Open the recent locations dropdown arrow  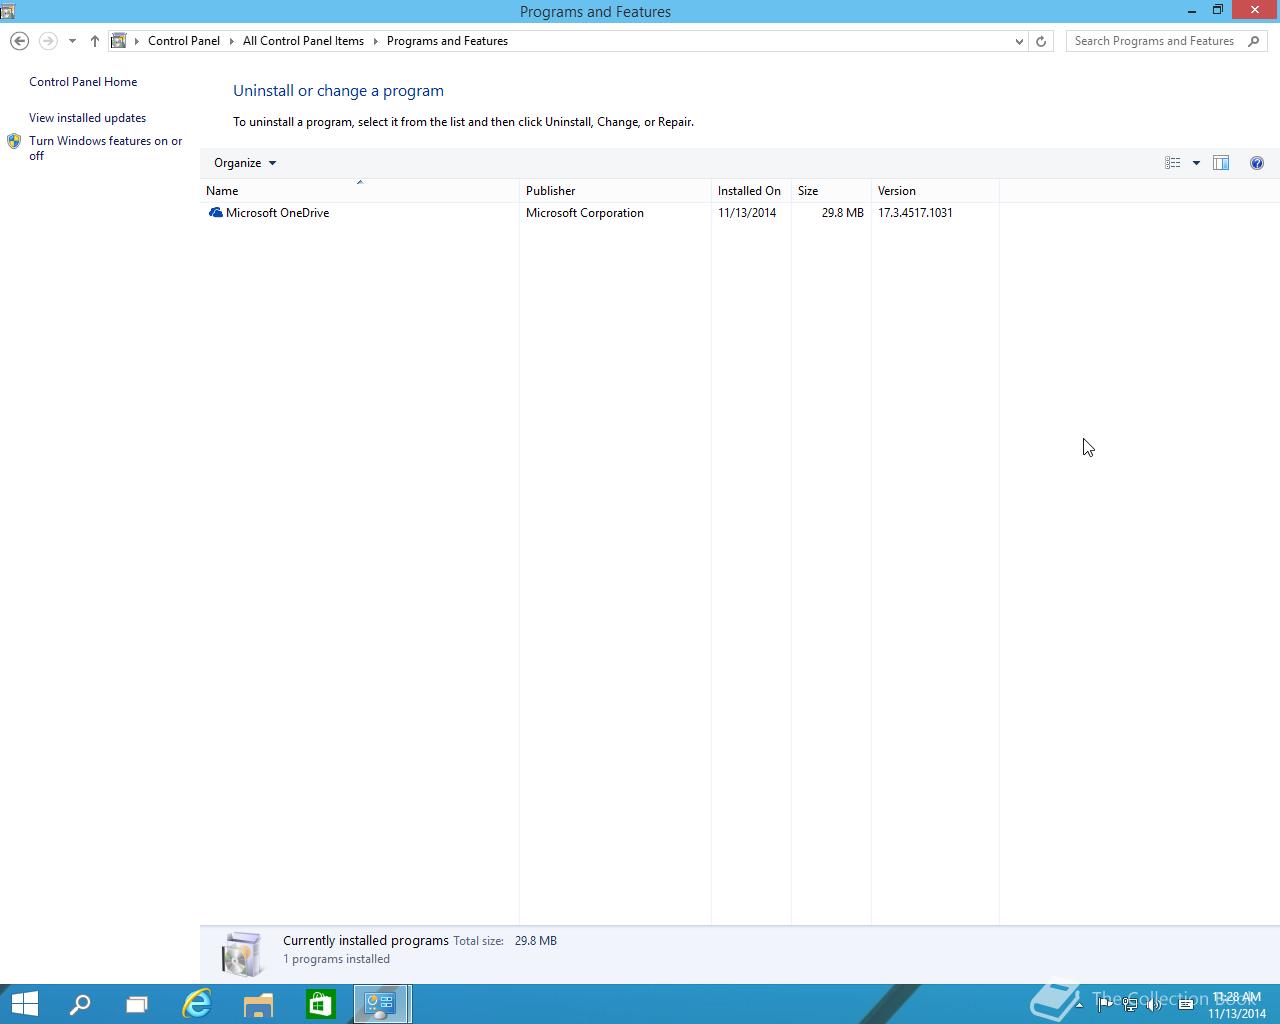[x=72, y=41]
